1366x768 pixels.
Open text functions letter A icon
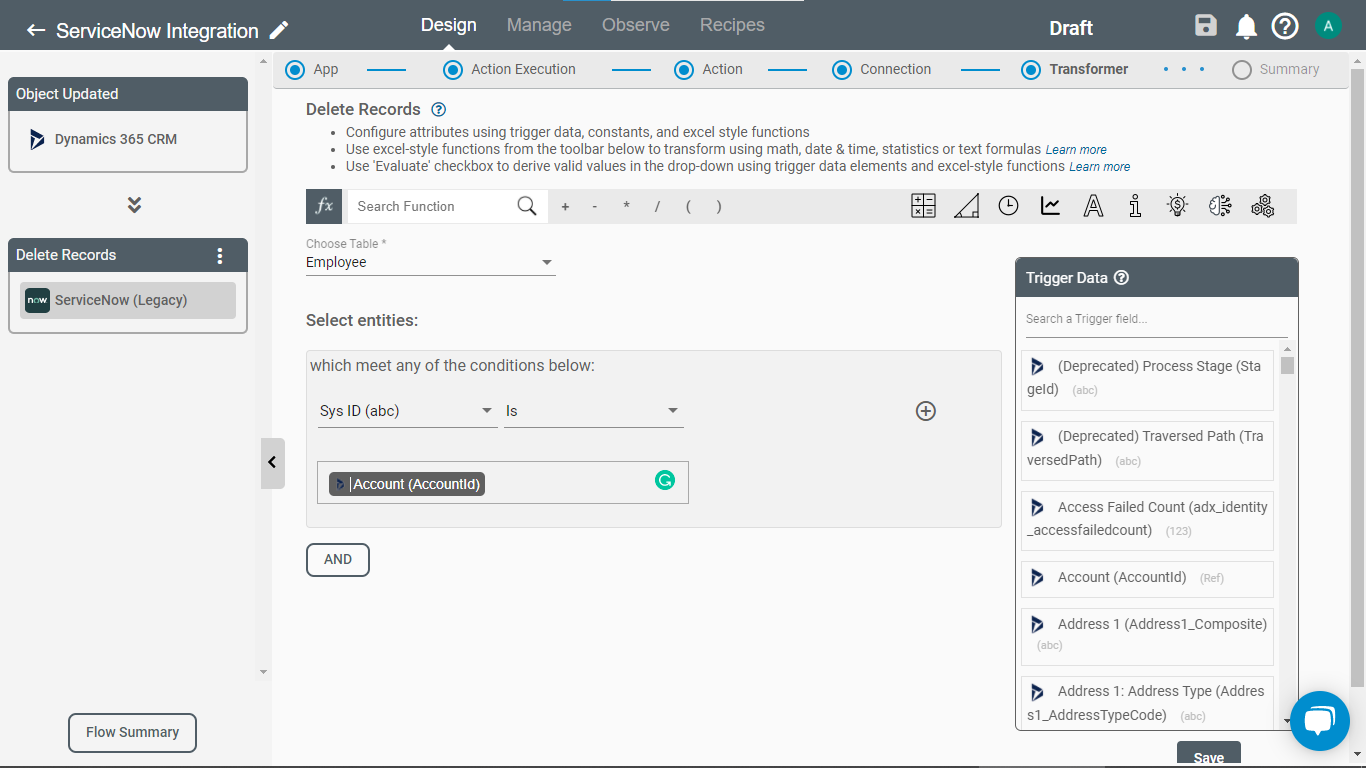[x=1094, y=206]
